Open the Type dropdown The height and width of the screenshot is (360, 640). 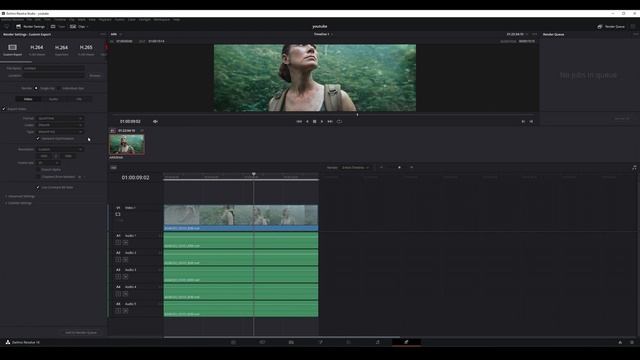click(60, 132)
